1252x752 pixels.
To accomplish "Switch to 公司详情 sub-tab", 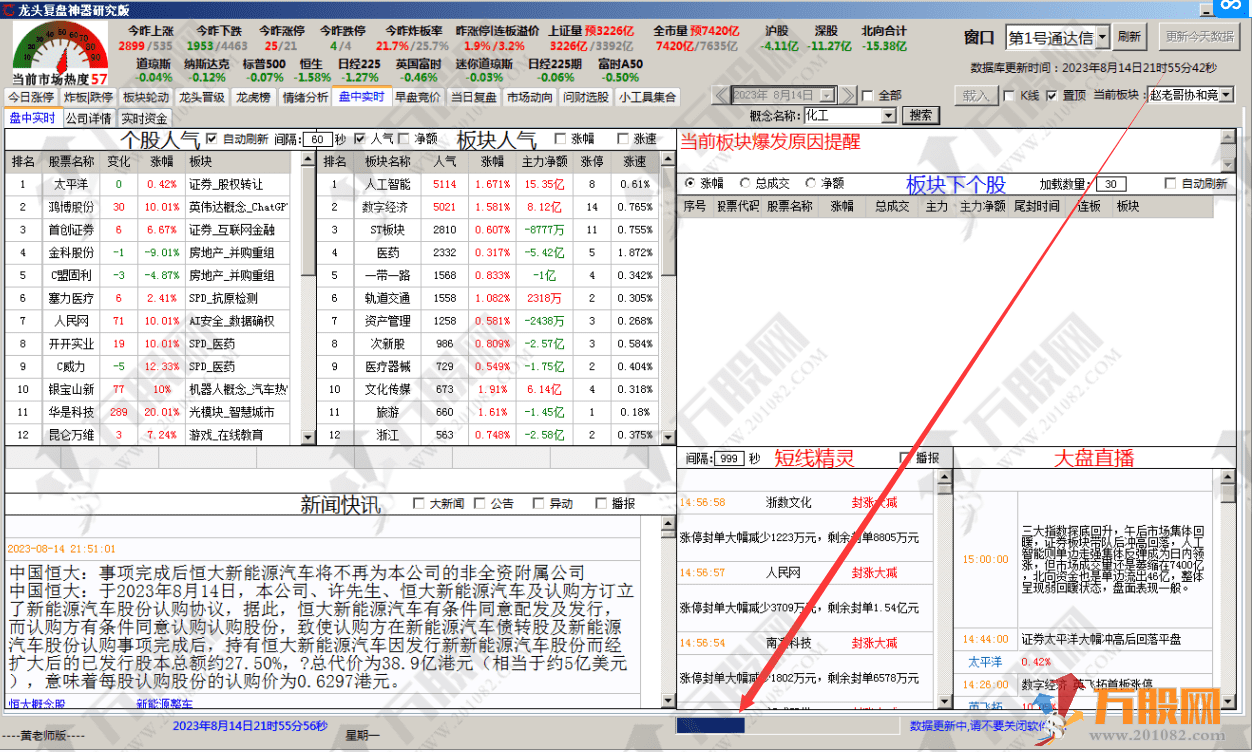I will (x=89, y=118).
